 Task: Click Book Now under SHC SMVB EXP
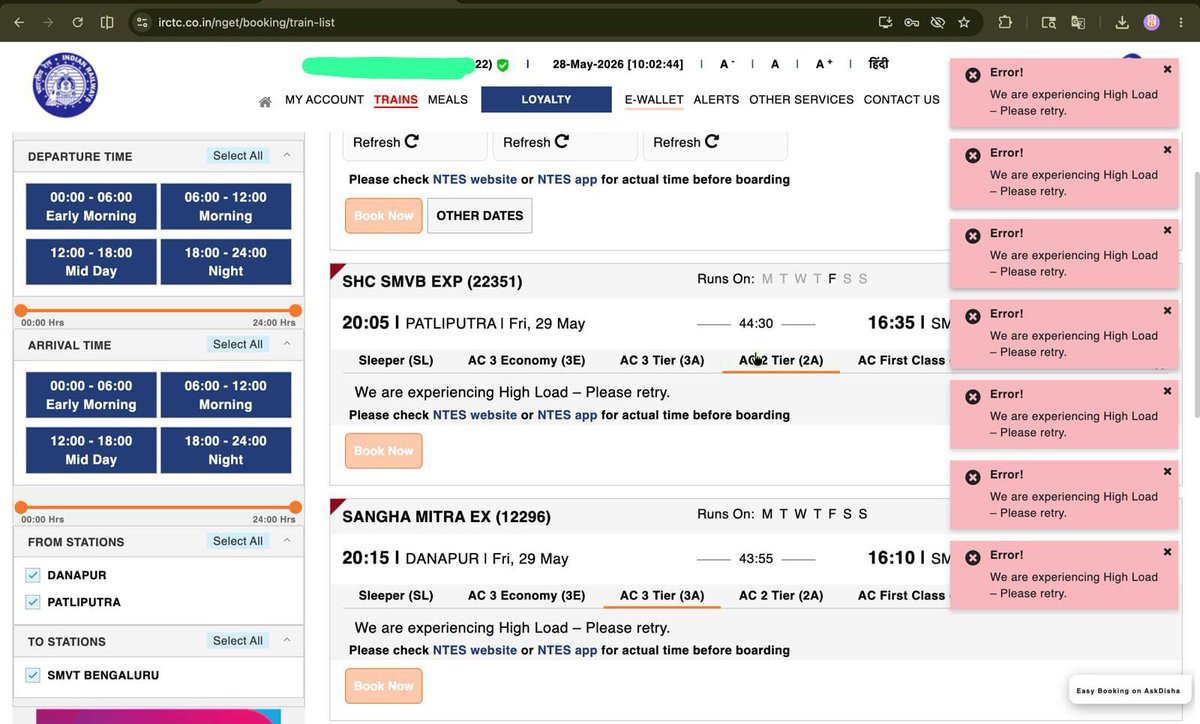(x=384, y=451)
